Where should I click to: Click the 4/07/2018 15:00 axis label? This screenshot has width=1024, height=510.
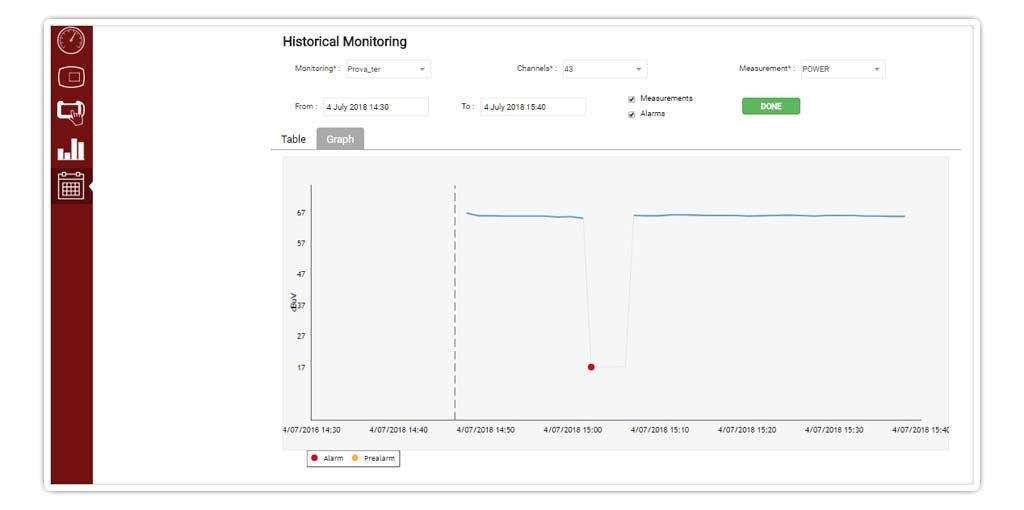pyautogui.click(x=573, y=430)
